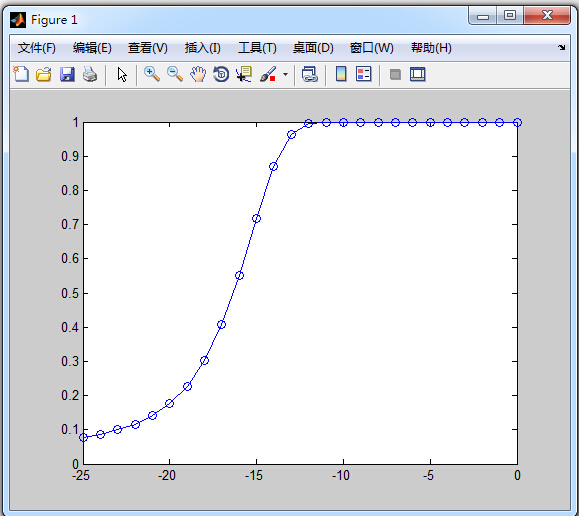Select the Zoom In magnifier tool
579x516 pixels.
coord(152,74)
